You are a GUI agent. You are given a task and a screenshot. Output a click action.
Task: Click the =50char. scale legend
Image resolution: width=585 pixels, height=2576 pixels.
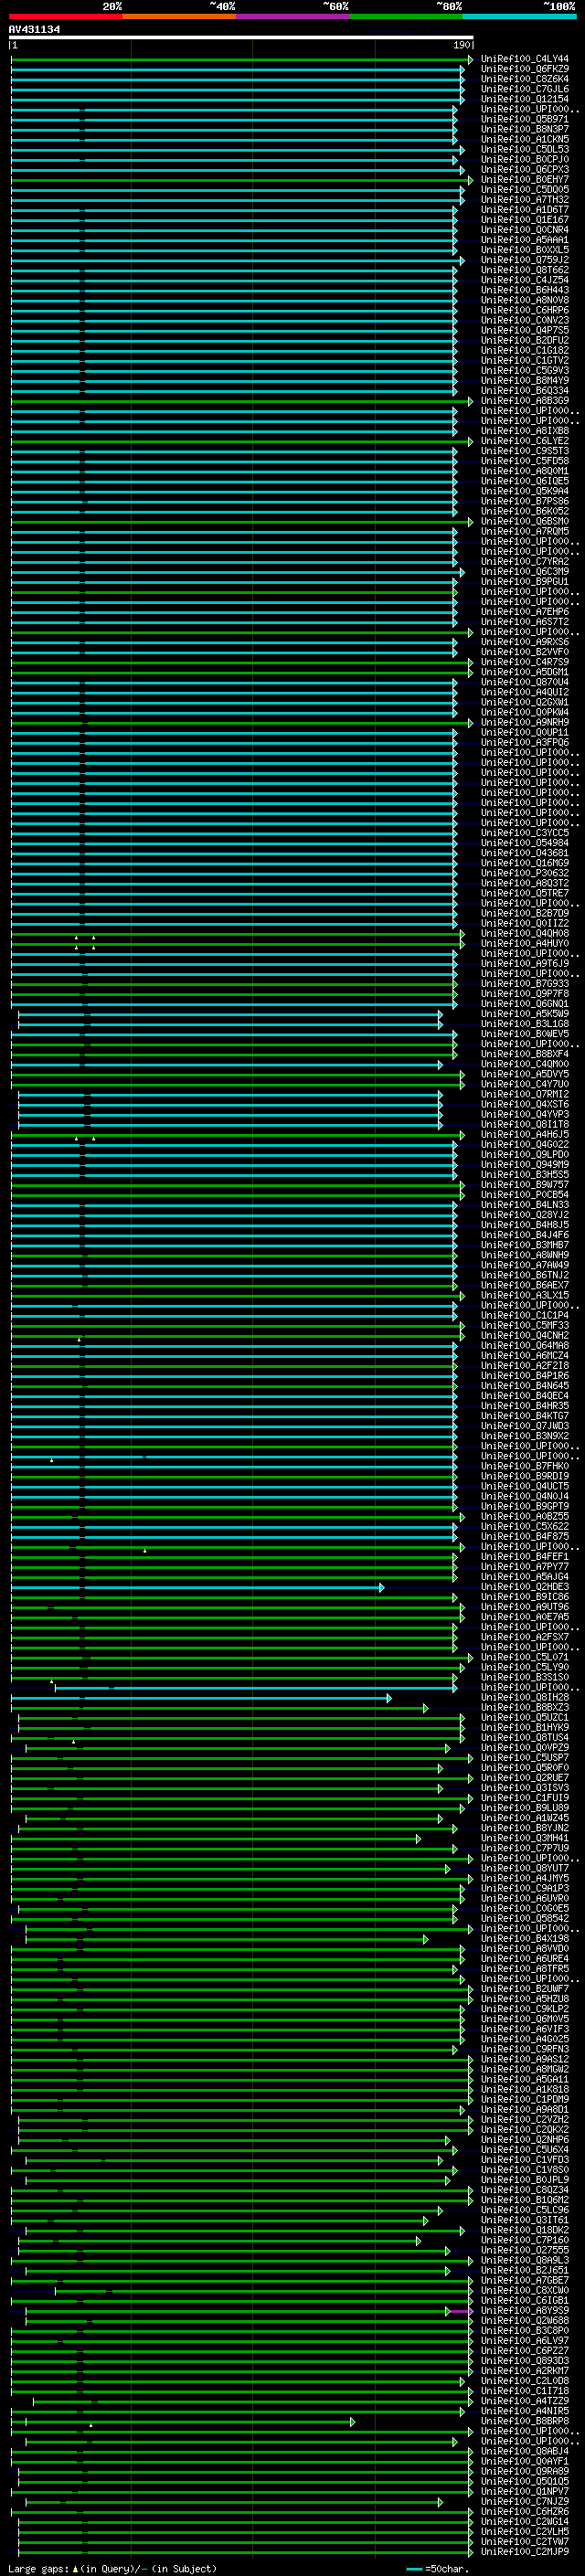[x=438, y=2568]
